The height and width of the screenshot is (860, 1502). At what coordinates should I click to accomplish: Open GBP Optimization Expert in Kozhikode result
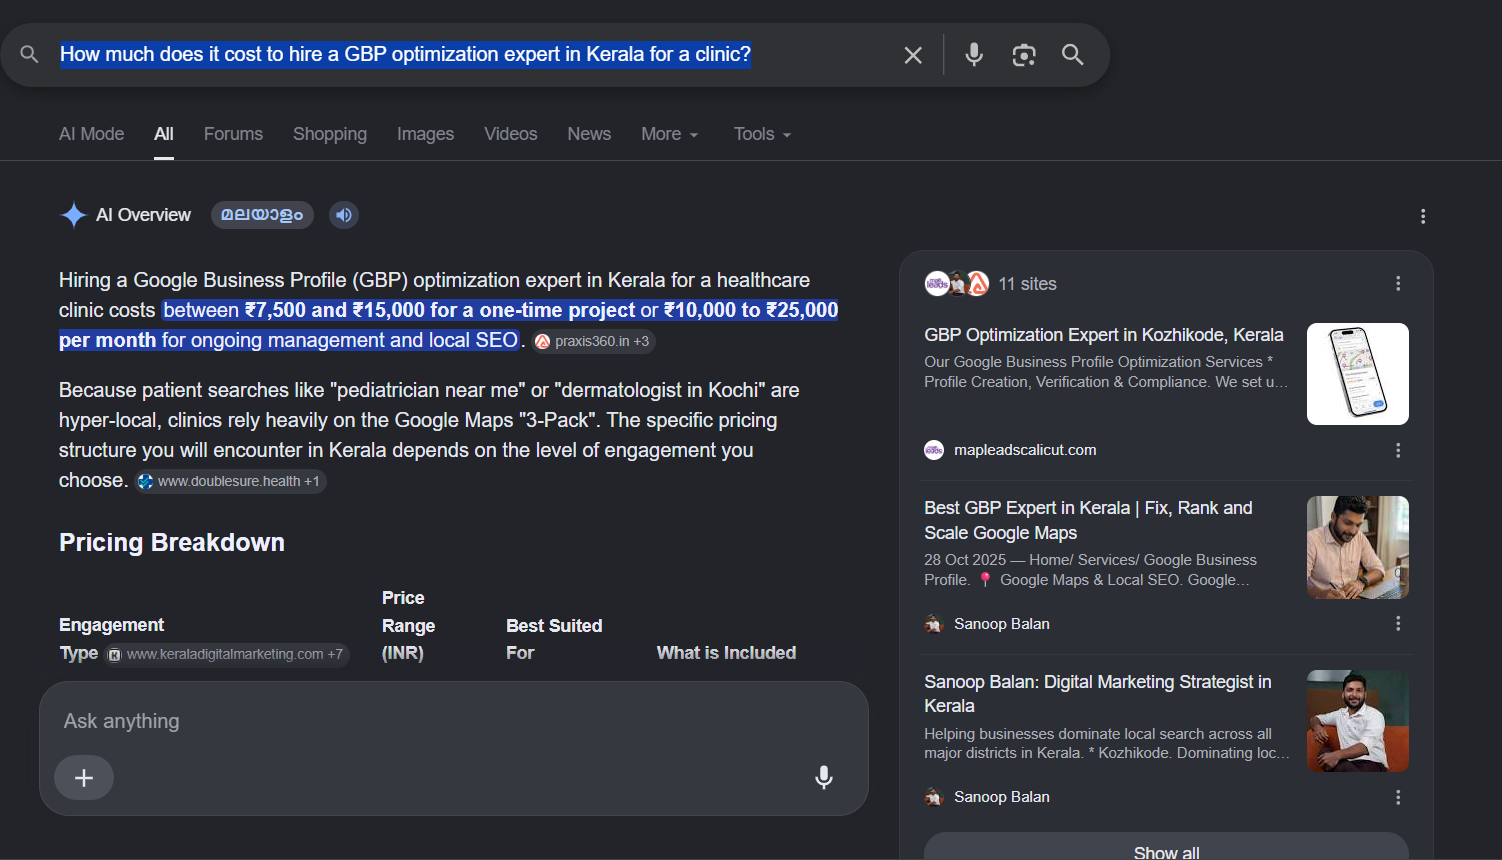point(1104,335)
